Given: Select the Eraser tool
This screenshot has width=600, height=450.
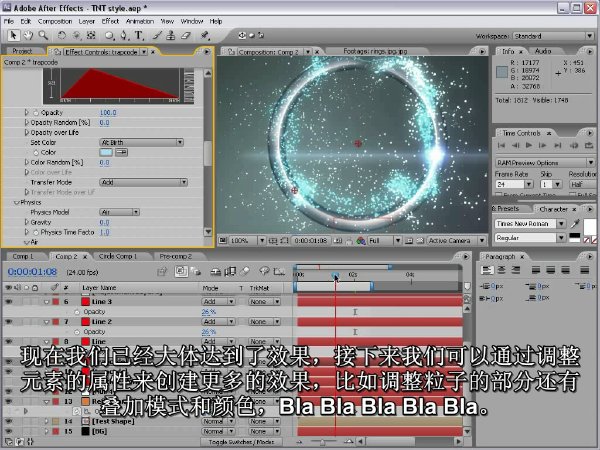Looking at the screenshot, I should tap(186, 36).
